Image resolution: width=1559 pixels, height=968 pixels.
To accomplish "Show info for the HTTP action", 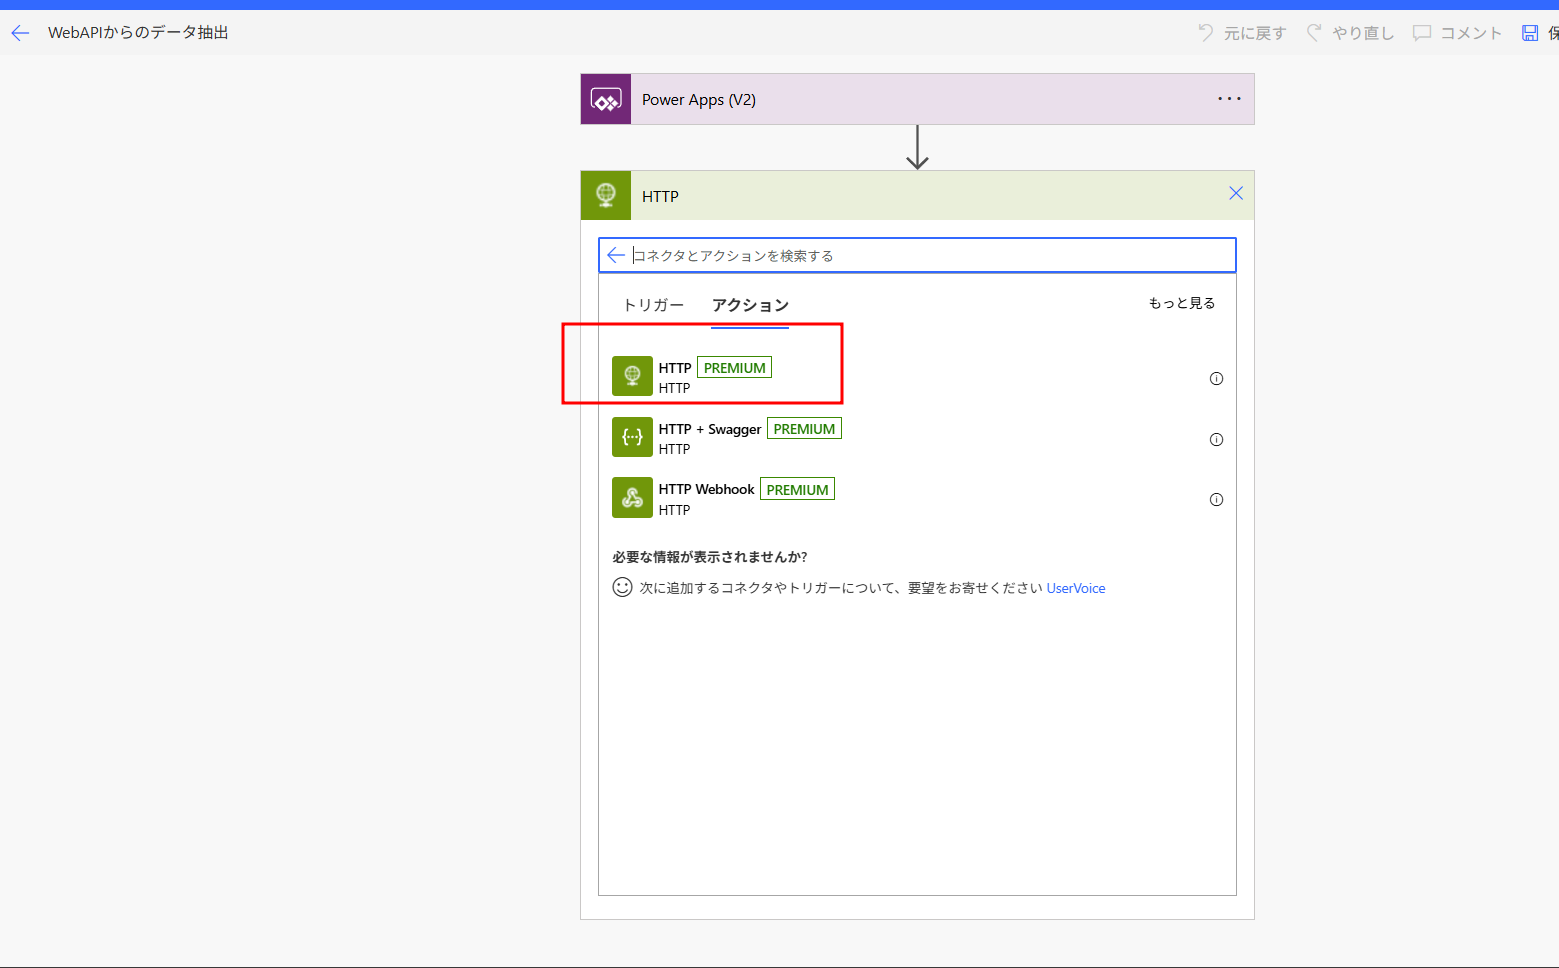I will [x=1216, y=378].
